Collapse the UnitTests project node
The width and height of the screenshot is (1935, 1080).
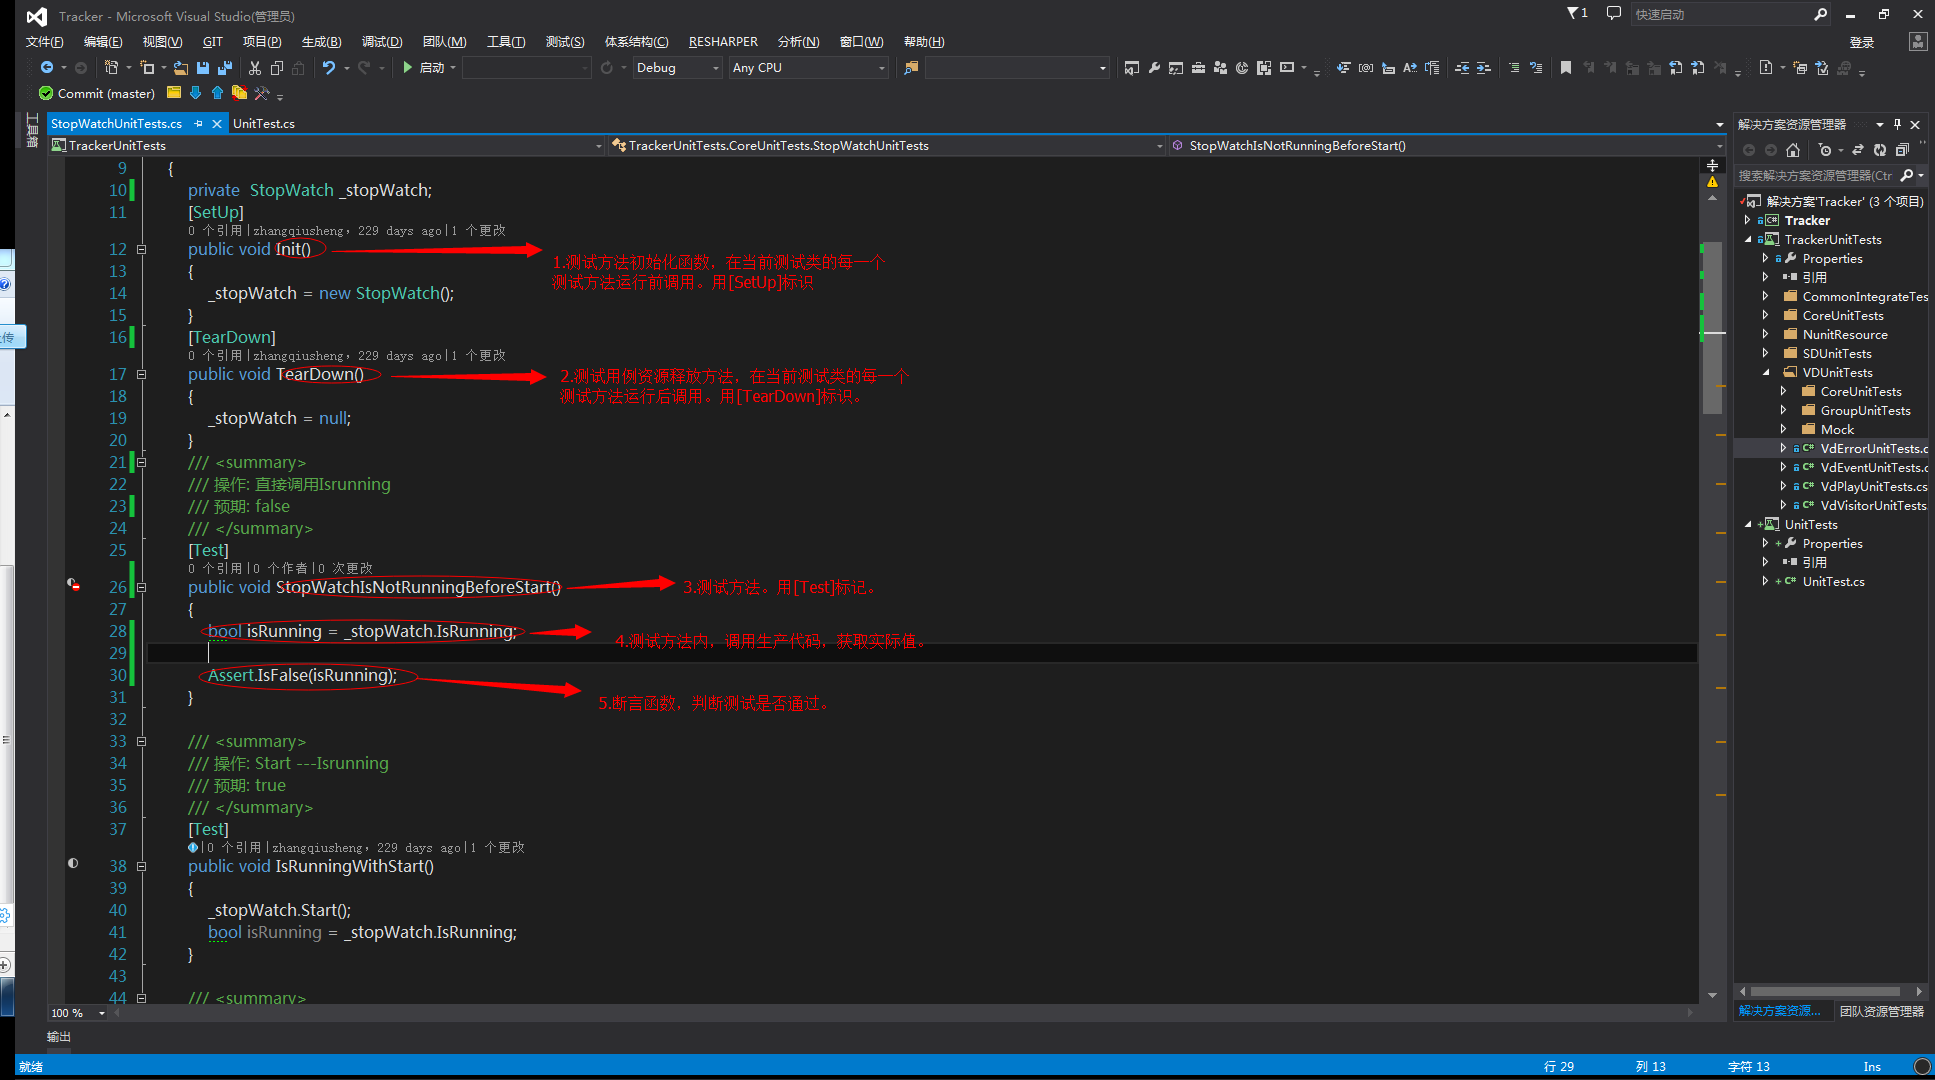pyautogui.click(x=1747, y=524)
